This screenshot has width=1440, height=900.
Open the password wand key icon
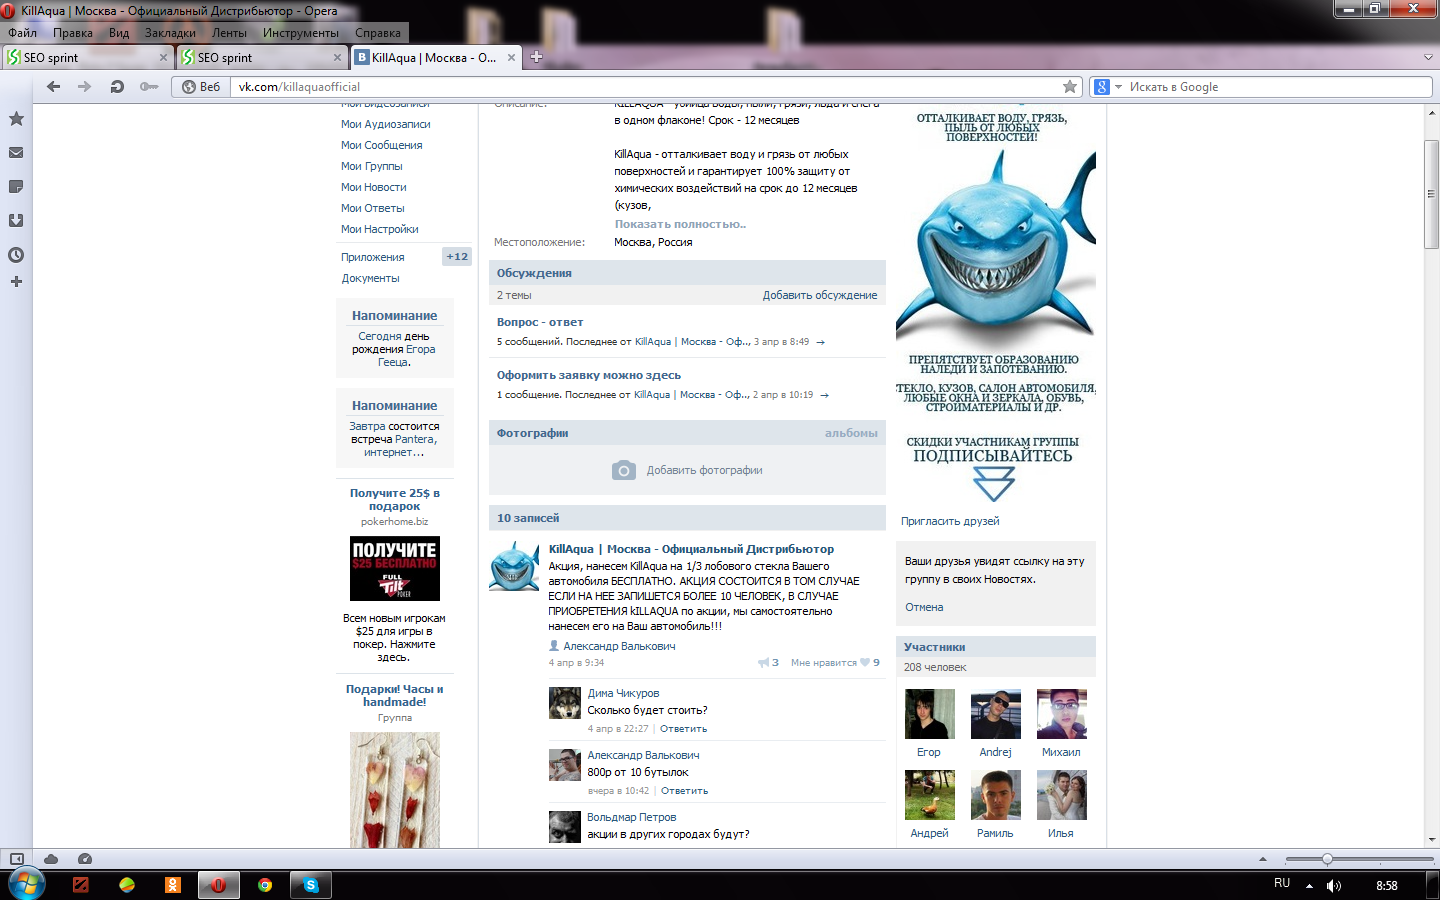(149, 87)
